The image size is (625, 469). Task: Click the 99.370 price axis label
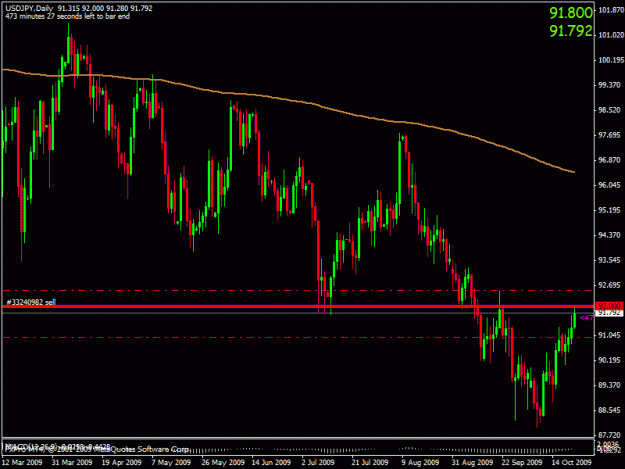point(611,85)
